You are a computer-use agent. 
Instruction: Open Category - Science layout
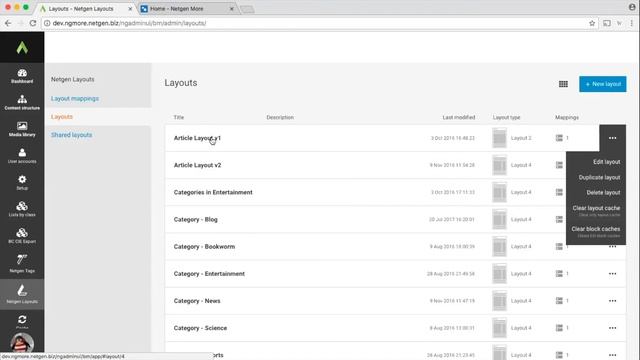pos(200,328)
